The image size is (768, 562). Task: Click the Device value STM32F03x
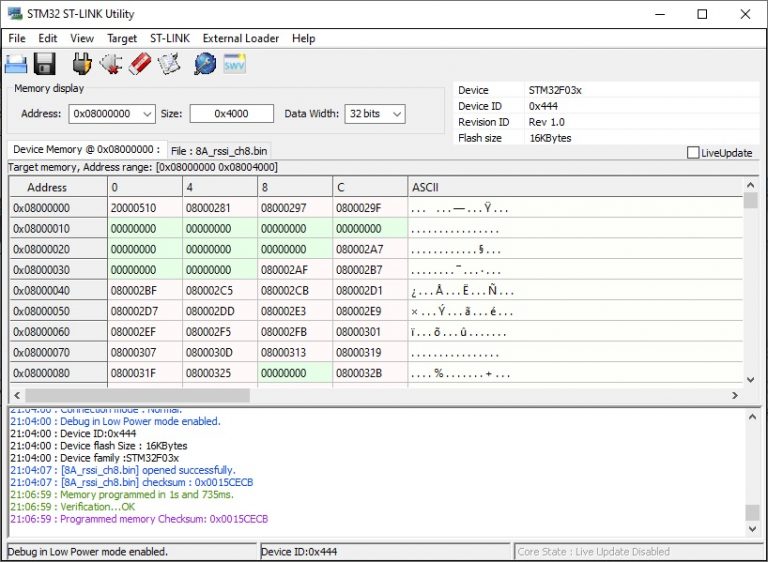point(555,90)
